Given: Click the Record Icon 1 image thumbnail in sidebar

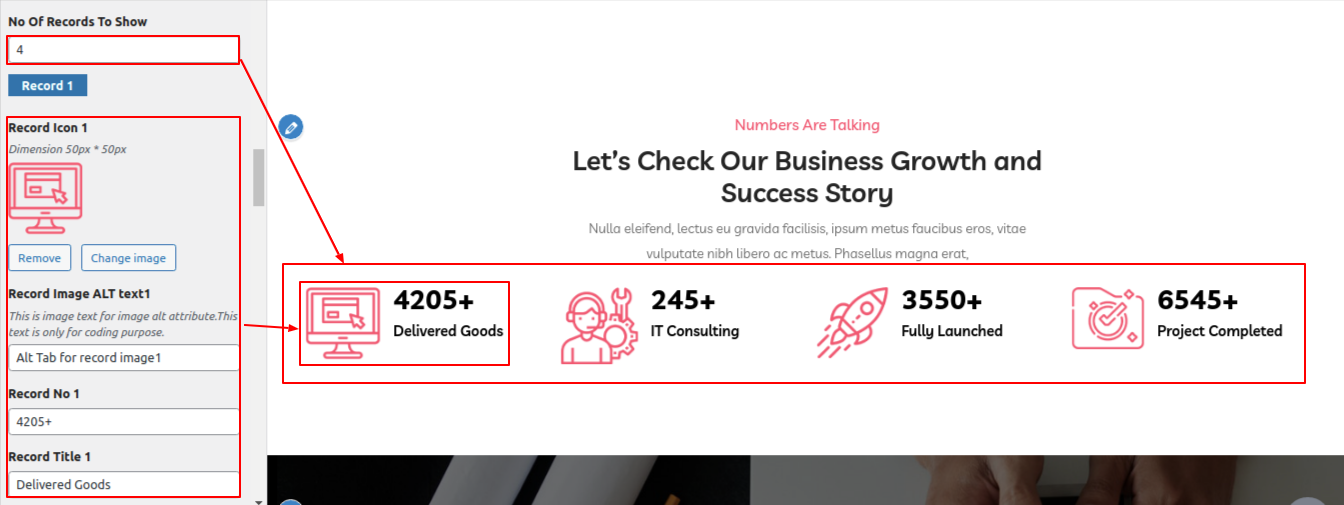Looking at the screenshot, I should 45,198.
